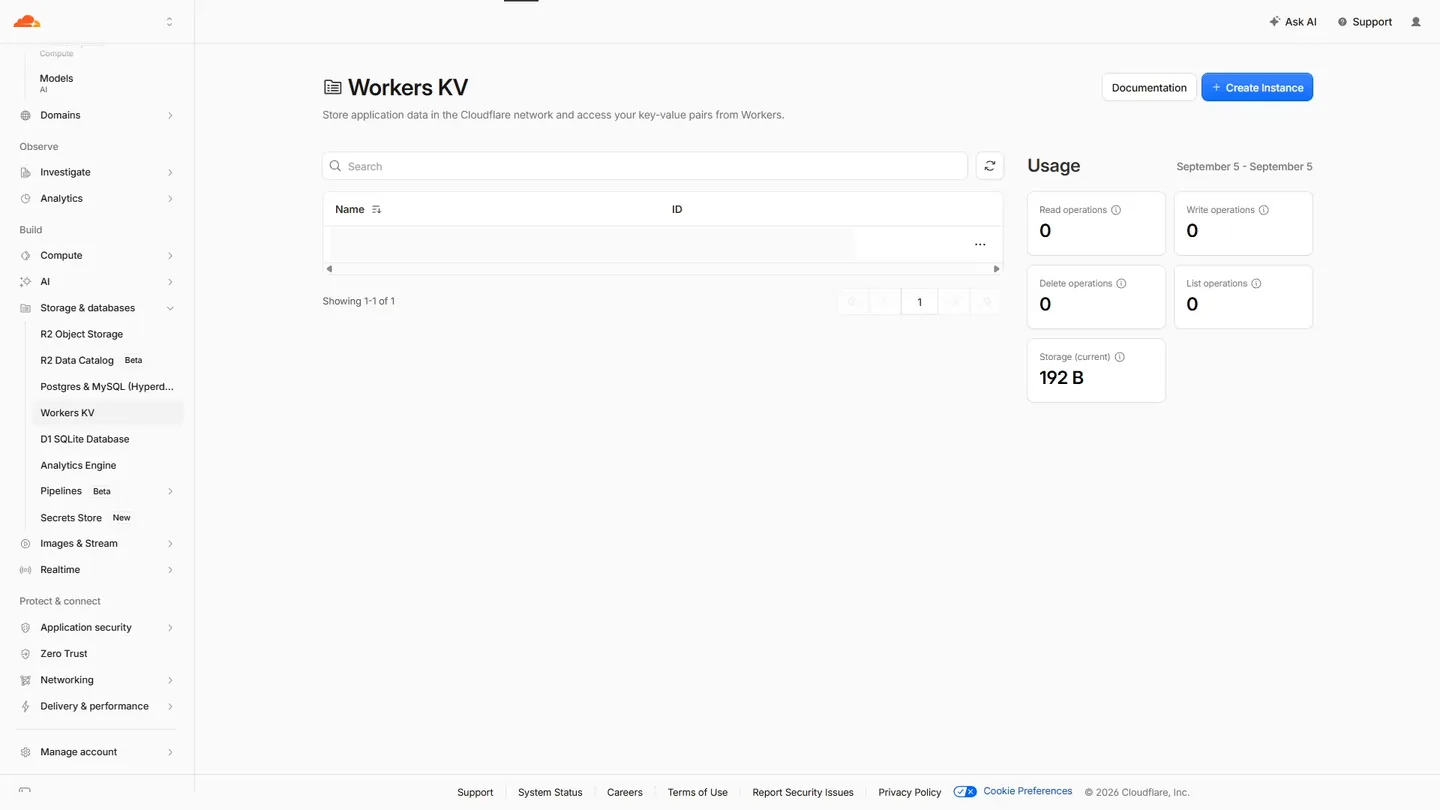Open D1 SQLite Database
Viewport: 1440px width, 810px height.
pyautogui.click(x=85, y=439)
